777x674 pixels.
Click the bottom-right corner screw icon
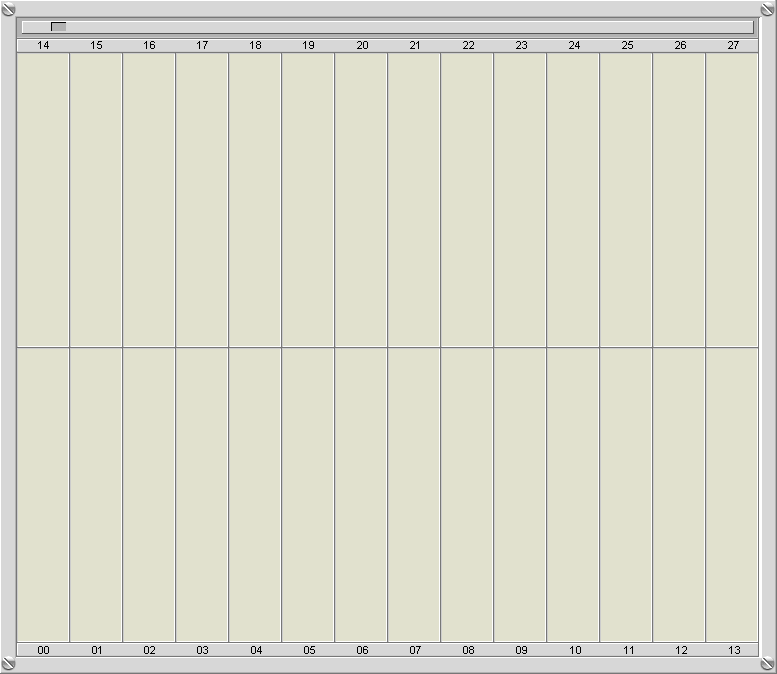(768, 664)
